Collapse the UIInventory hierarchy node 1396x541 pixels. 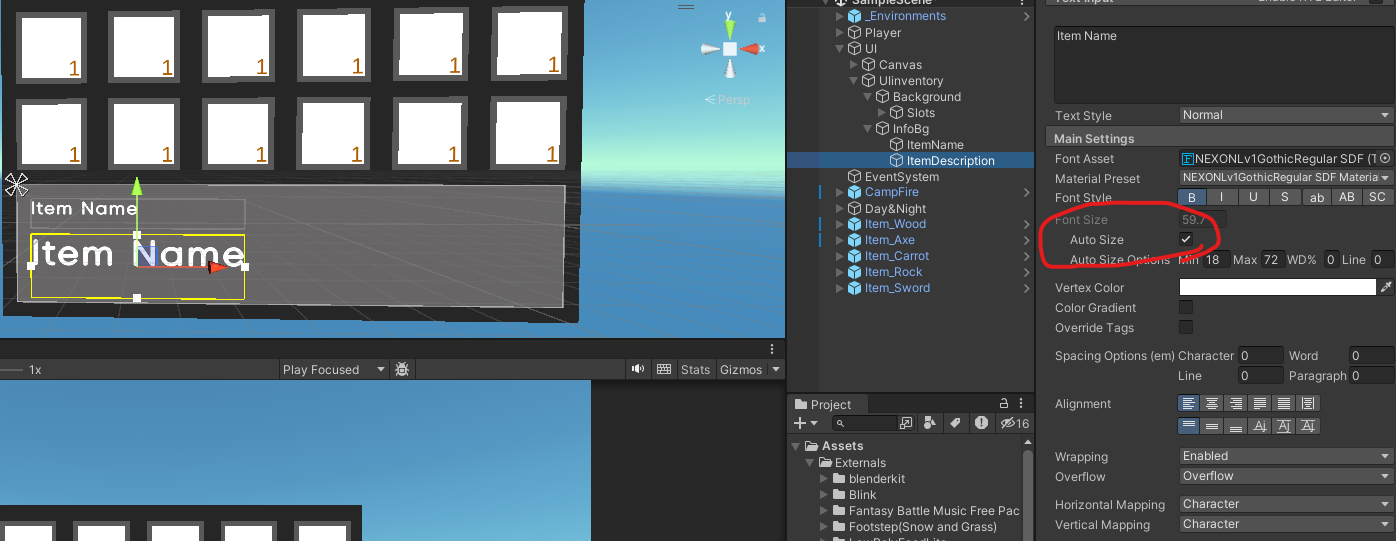pos(853,81)
